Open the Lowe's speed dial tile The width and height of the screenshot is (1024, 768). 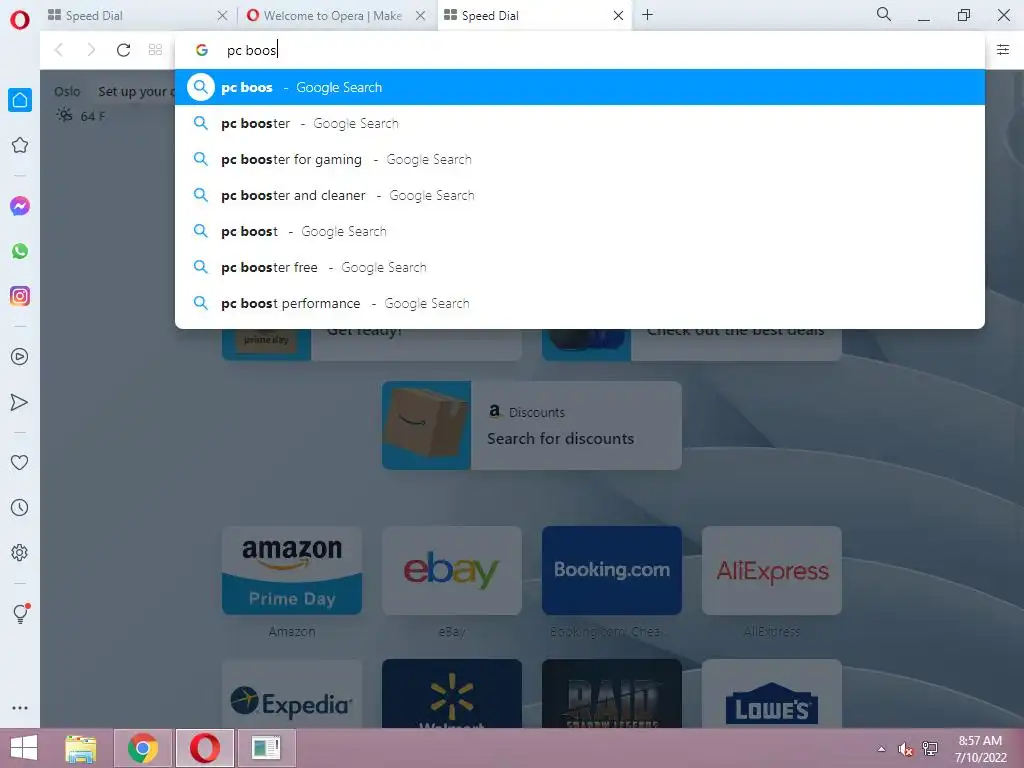(772, 694)
